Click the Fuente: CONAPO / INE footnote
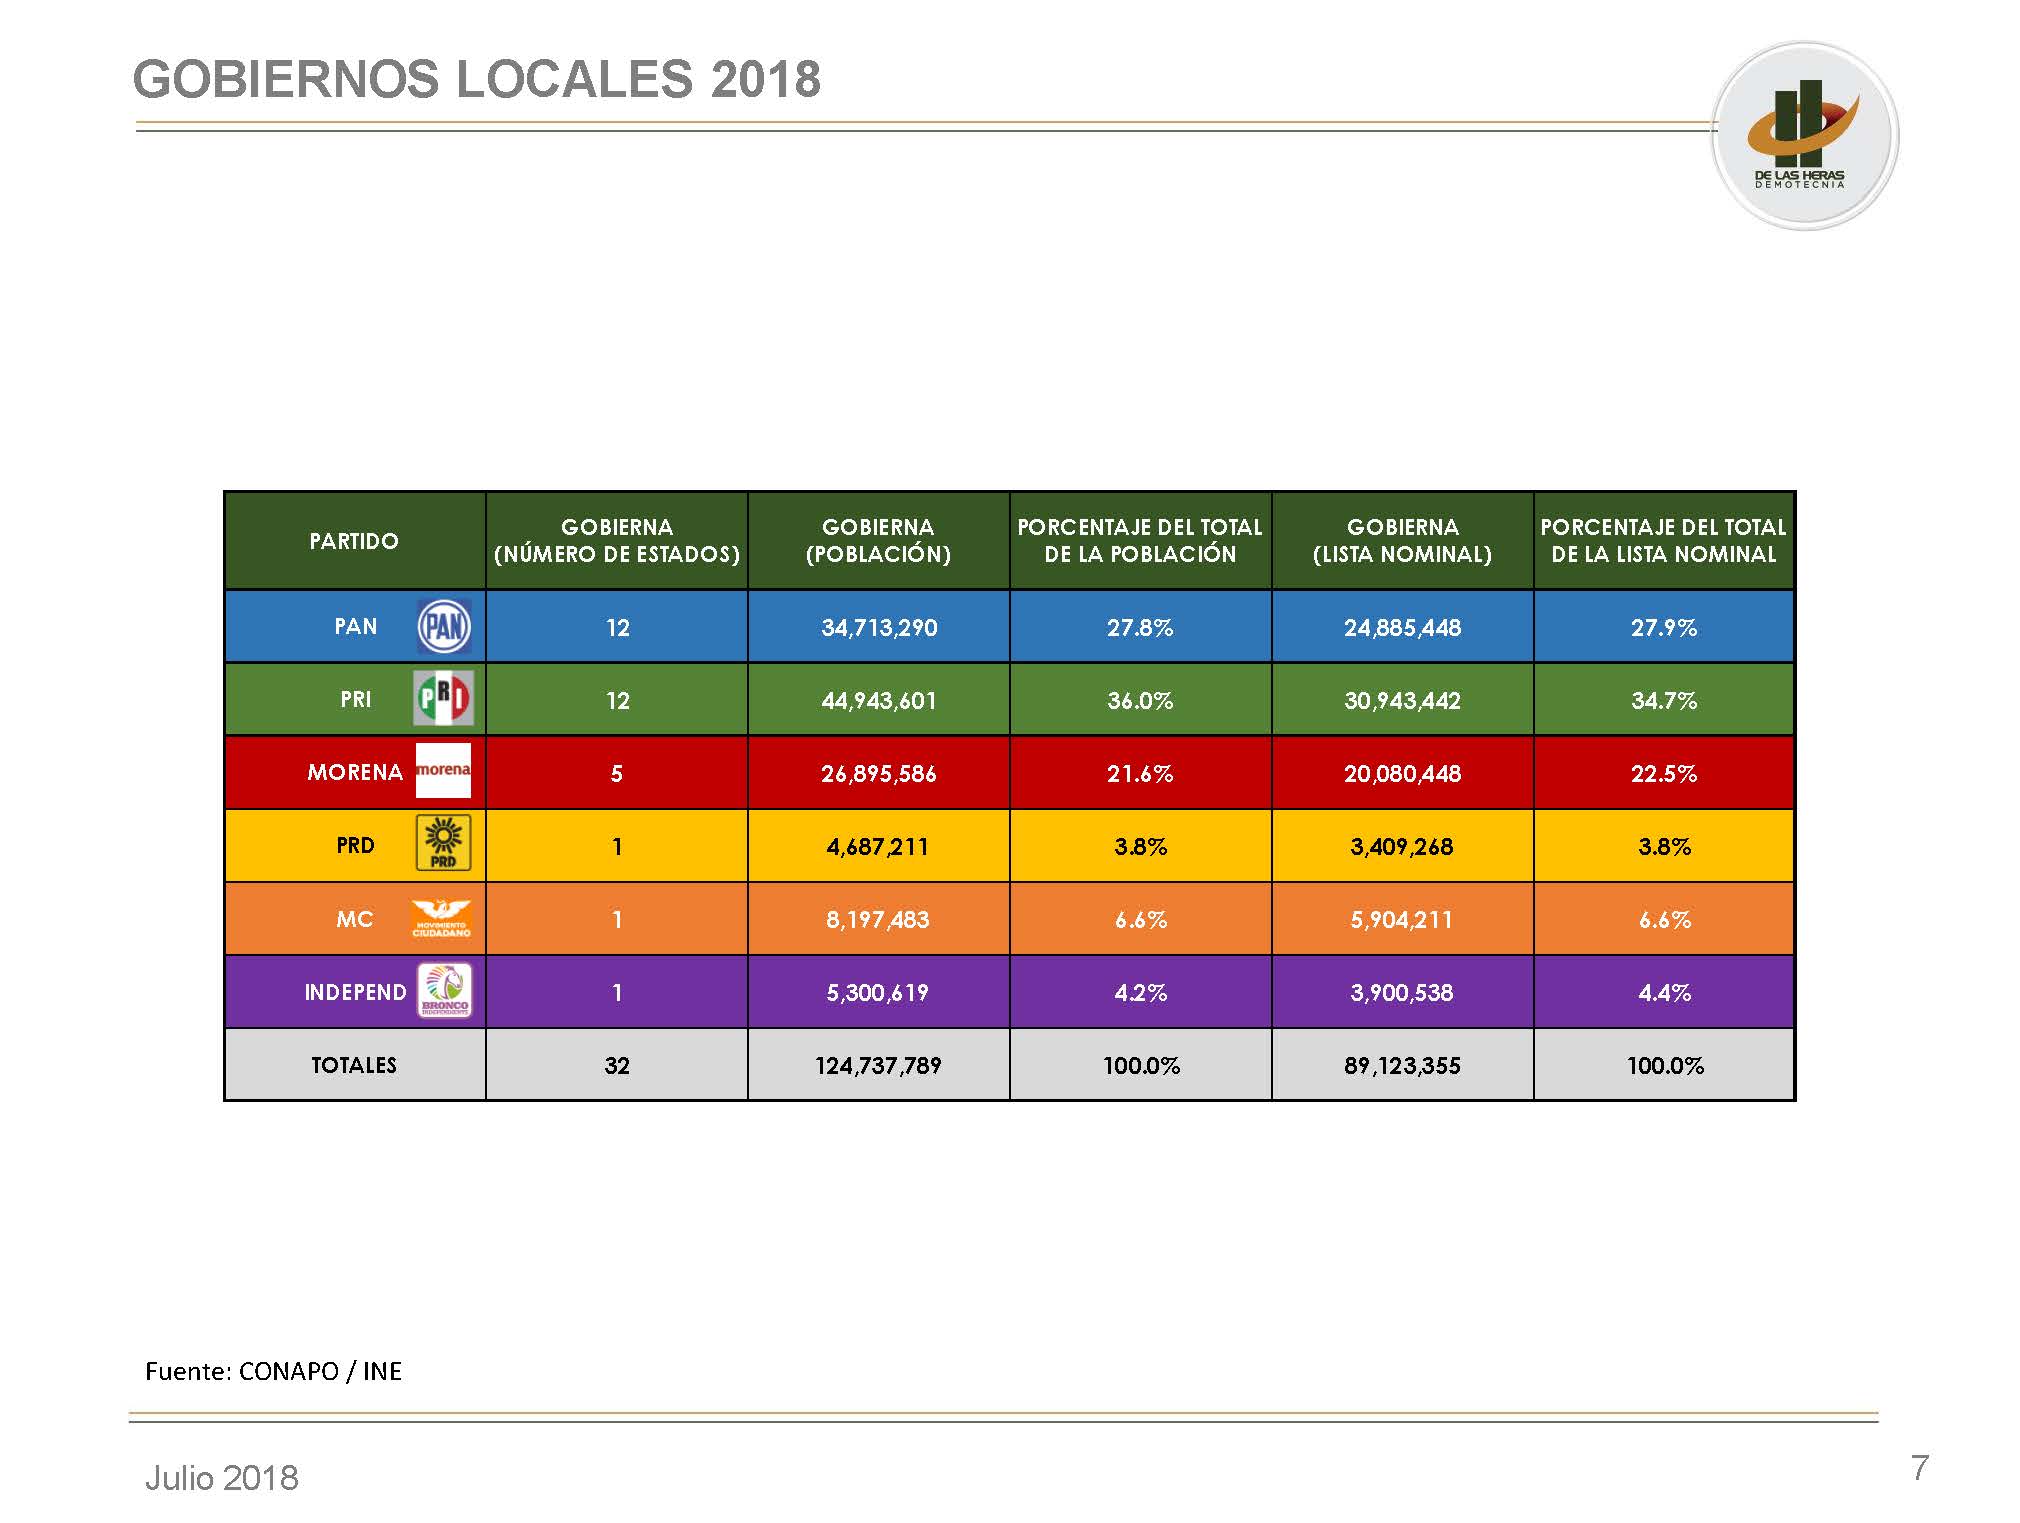The height and width of the screenshot is (1523, 2020). point(273,1371)
